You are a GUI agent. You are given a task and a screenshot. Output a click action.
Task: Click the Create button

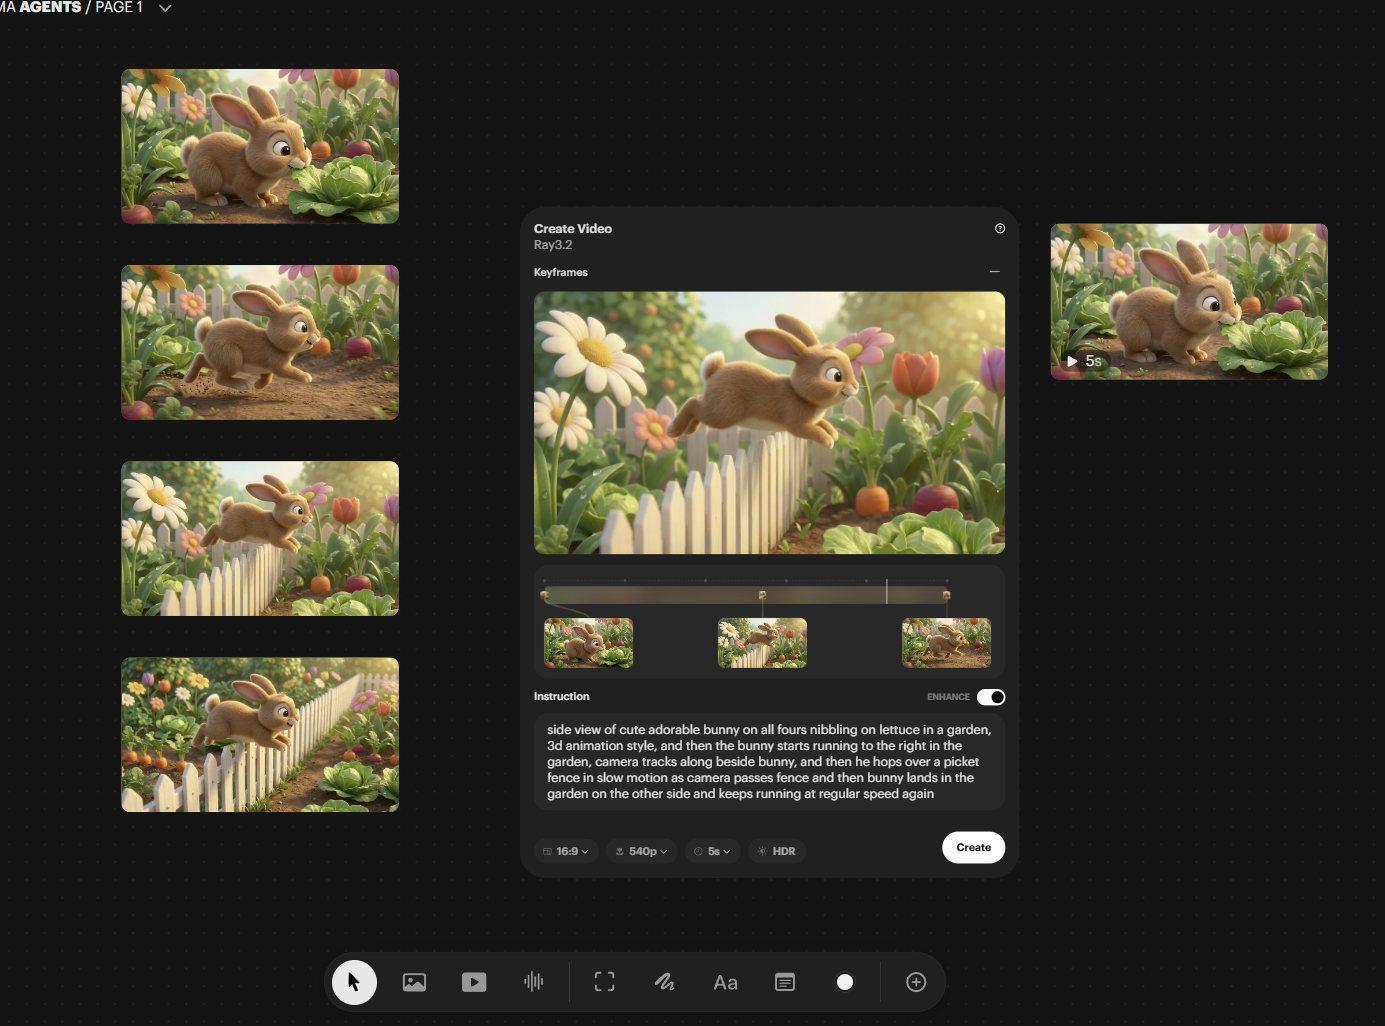tap(973, 848)
